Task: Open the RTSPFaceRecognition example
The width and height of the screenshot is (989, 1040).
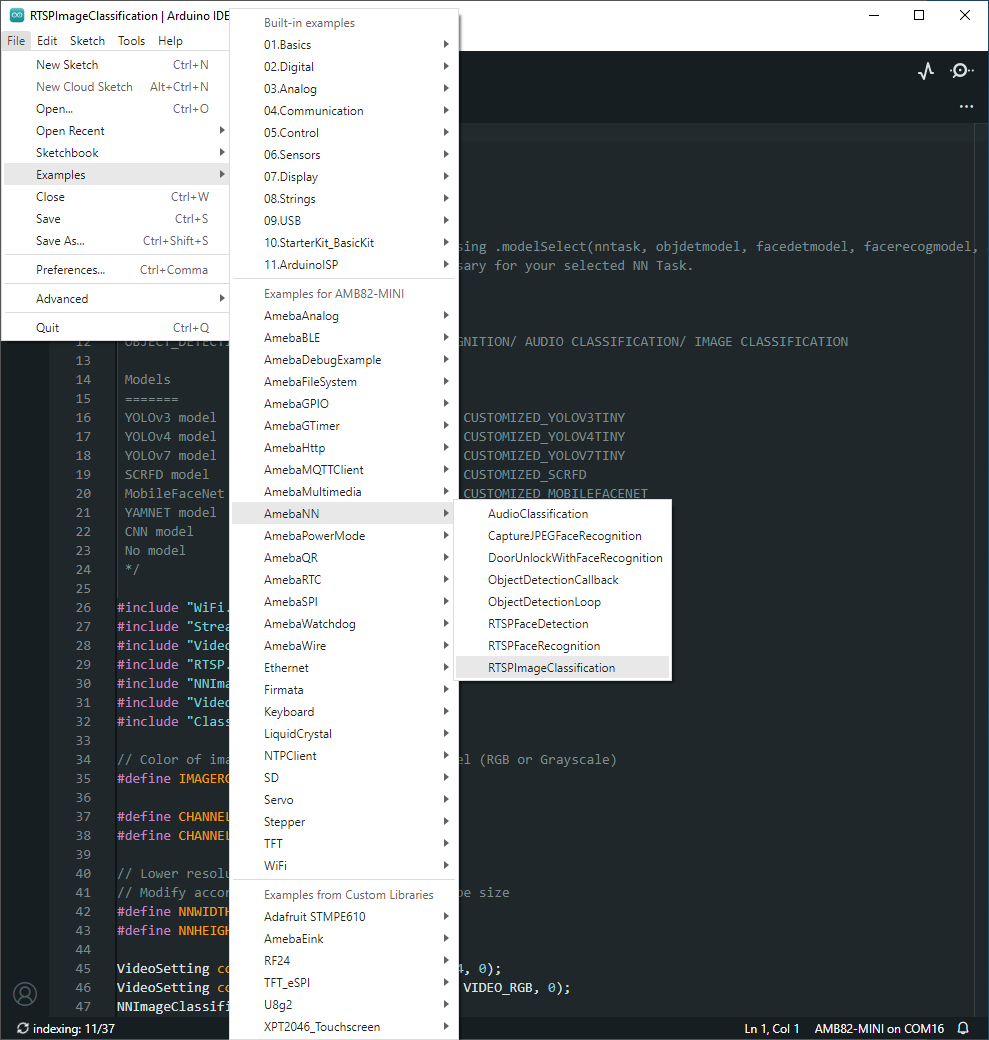Action: coord(563,645)
